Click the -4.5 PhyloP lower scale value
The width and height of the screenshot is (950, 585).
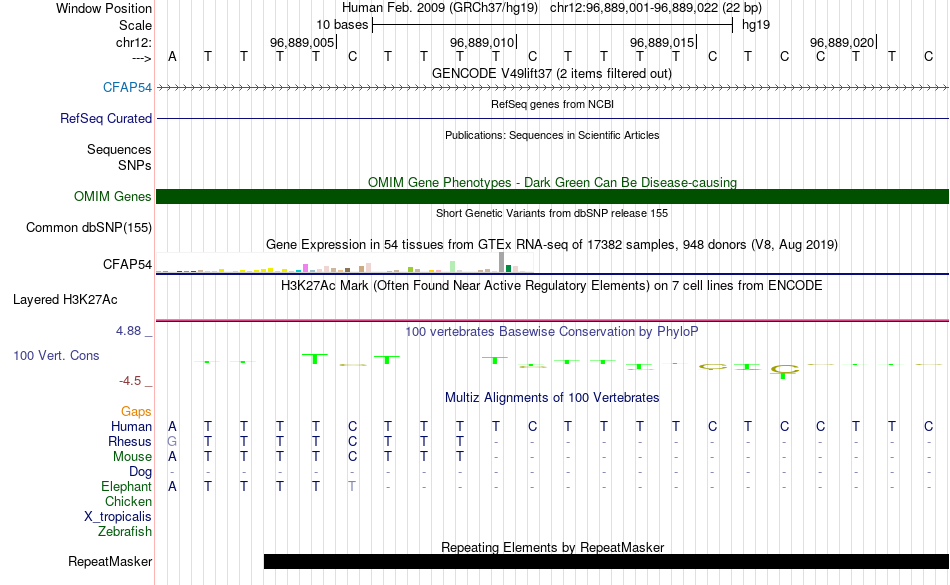pos(130,380)
